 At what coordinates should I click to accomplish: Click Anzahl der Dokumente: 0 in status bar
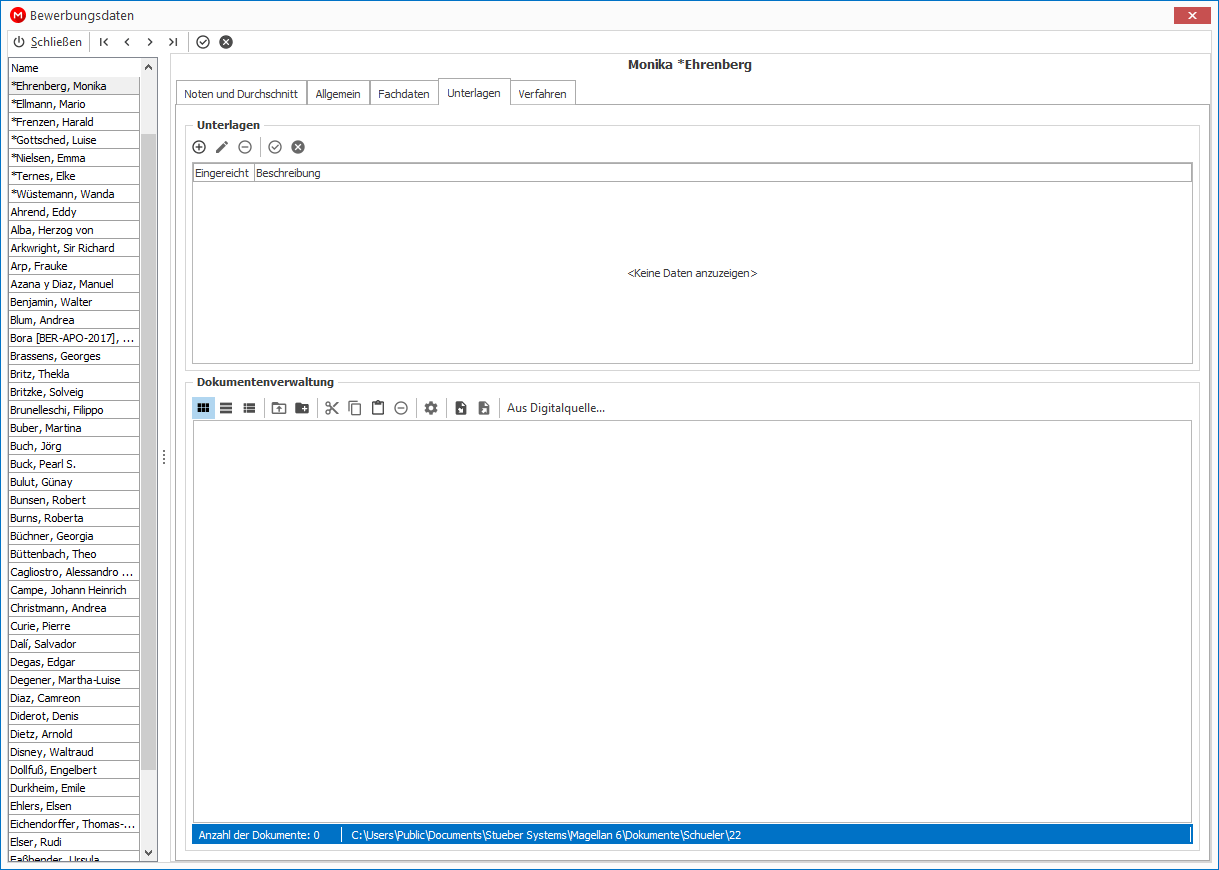[x=259, y=834]
